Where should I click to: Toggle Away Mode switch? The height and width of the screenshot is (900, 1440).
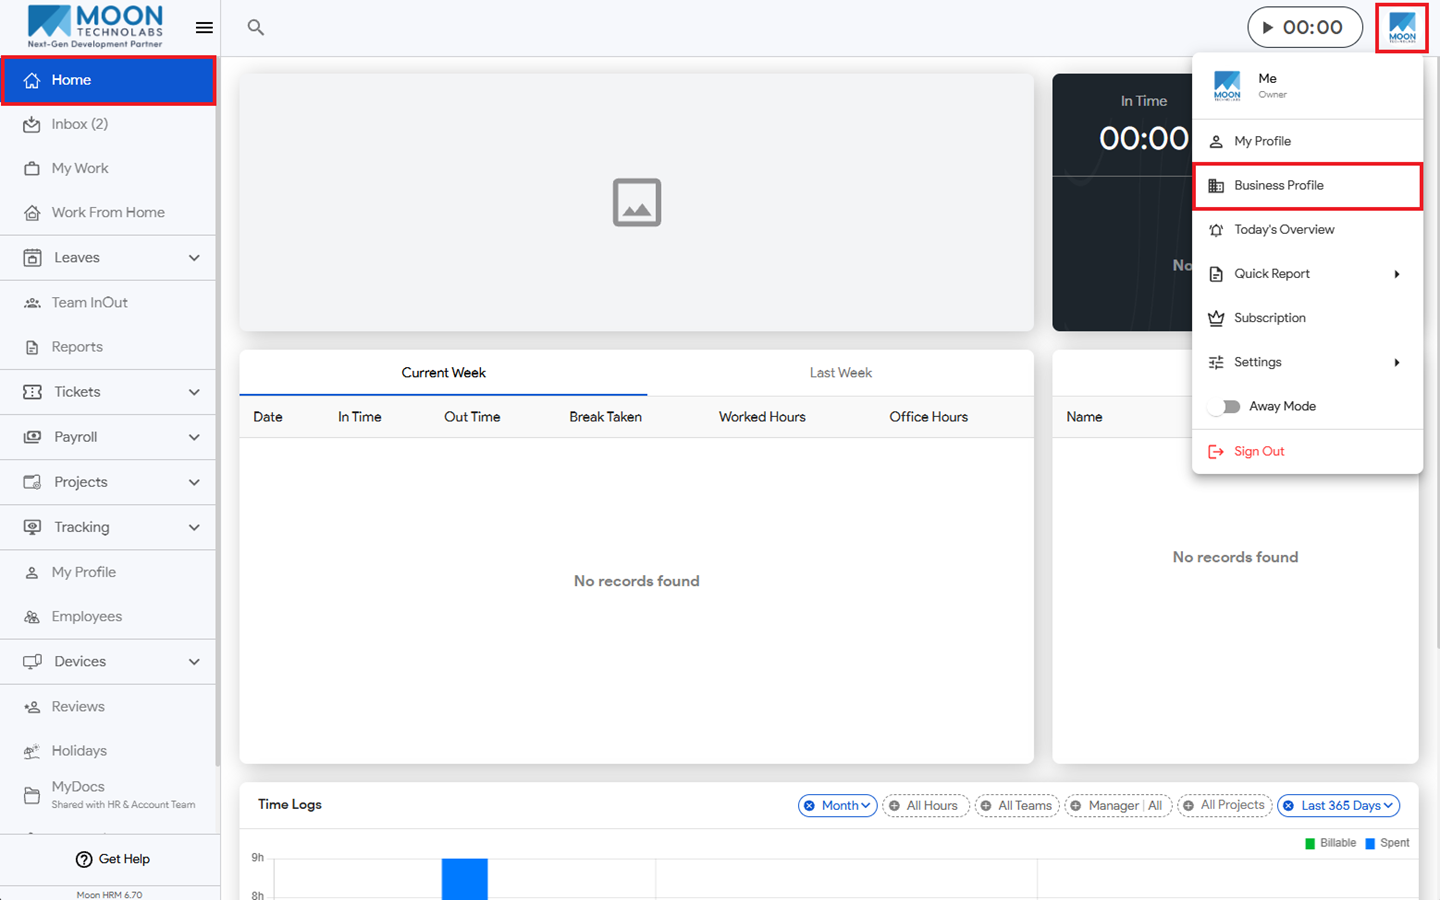[1225, 407]
